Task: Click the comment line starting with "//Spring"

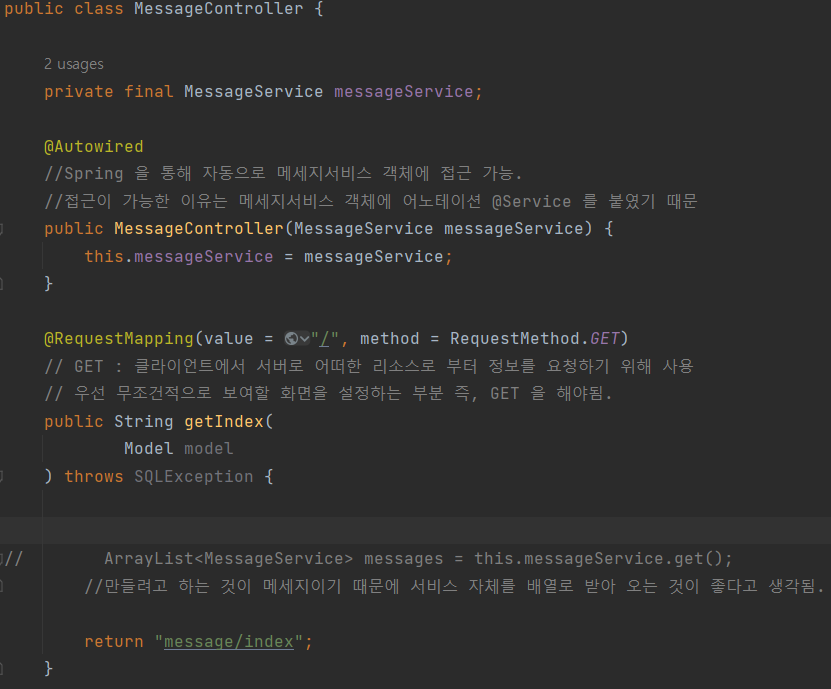Action: pyautogui.click(x=284, y=173)
